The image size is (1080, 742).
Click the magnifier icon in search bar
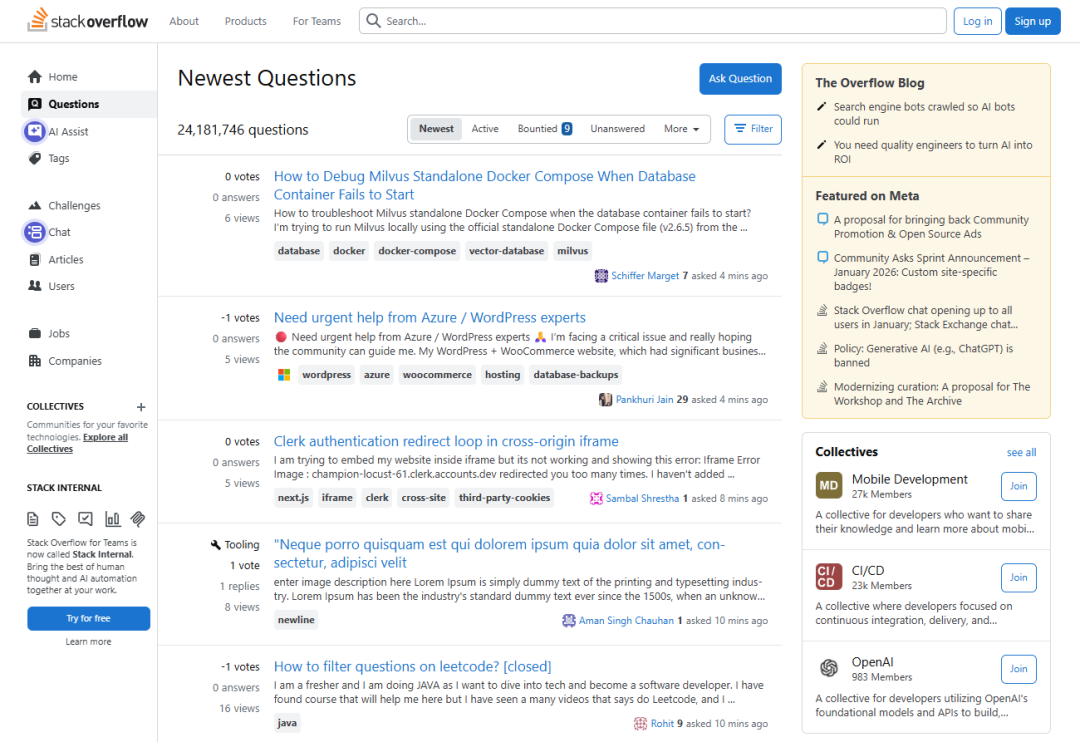point(373,21)
